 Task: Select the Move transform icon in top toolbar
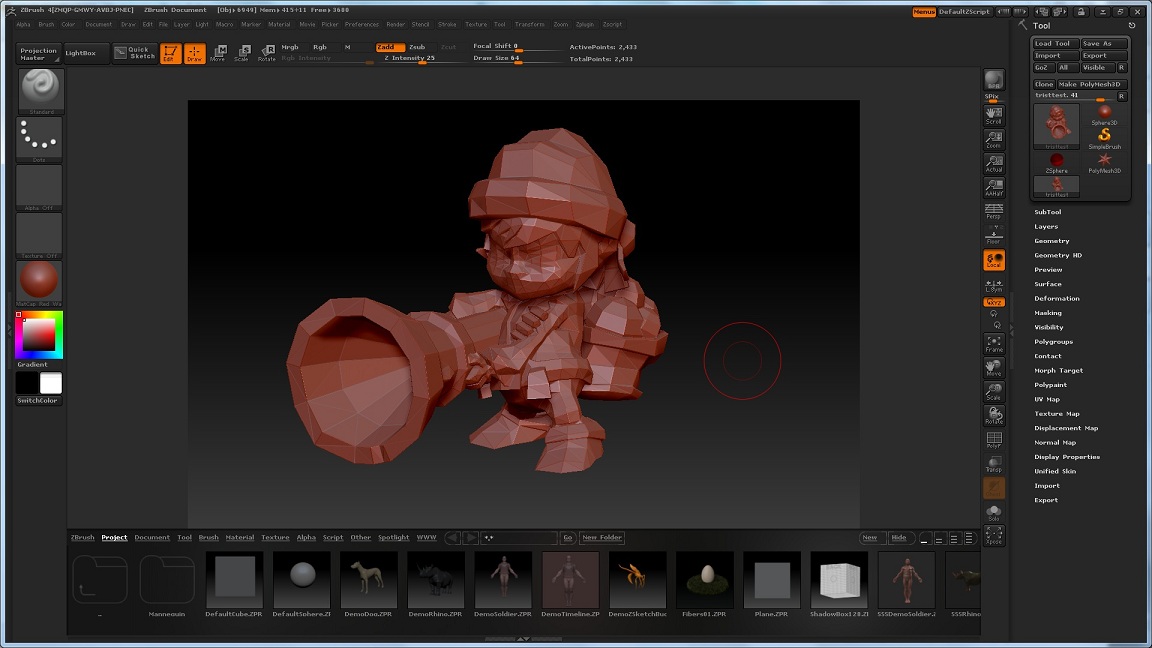coord(217,53)
